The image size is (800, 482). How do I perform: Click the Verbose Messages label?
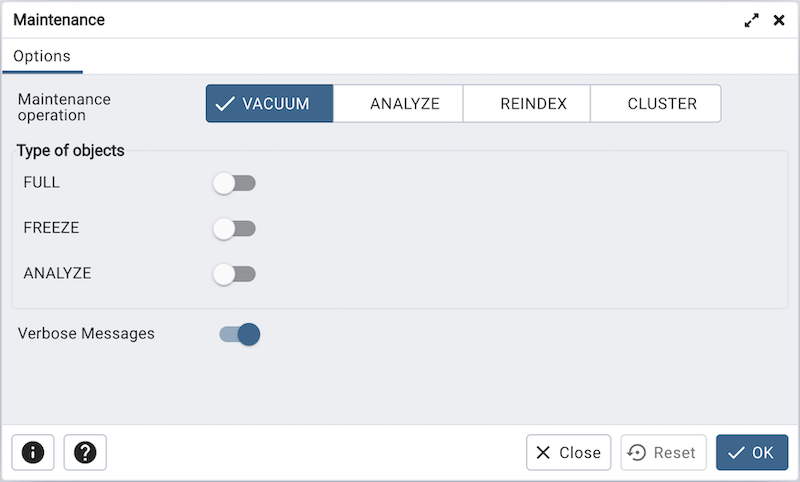point(86,334)
